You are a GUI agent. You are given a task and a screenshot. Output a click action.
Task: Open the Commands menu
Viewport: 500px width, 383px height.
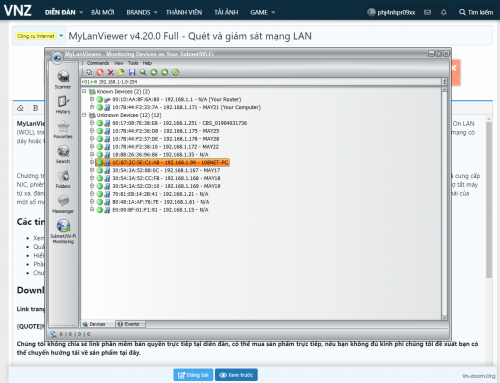point(98,63)
